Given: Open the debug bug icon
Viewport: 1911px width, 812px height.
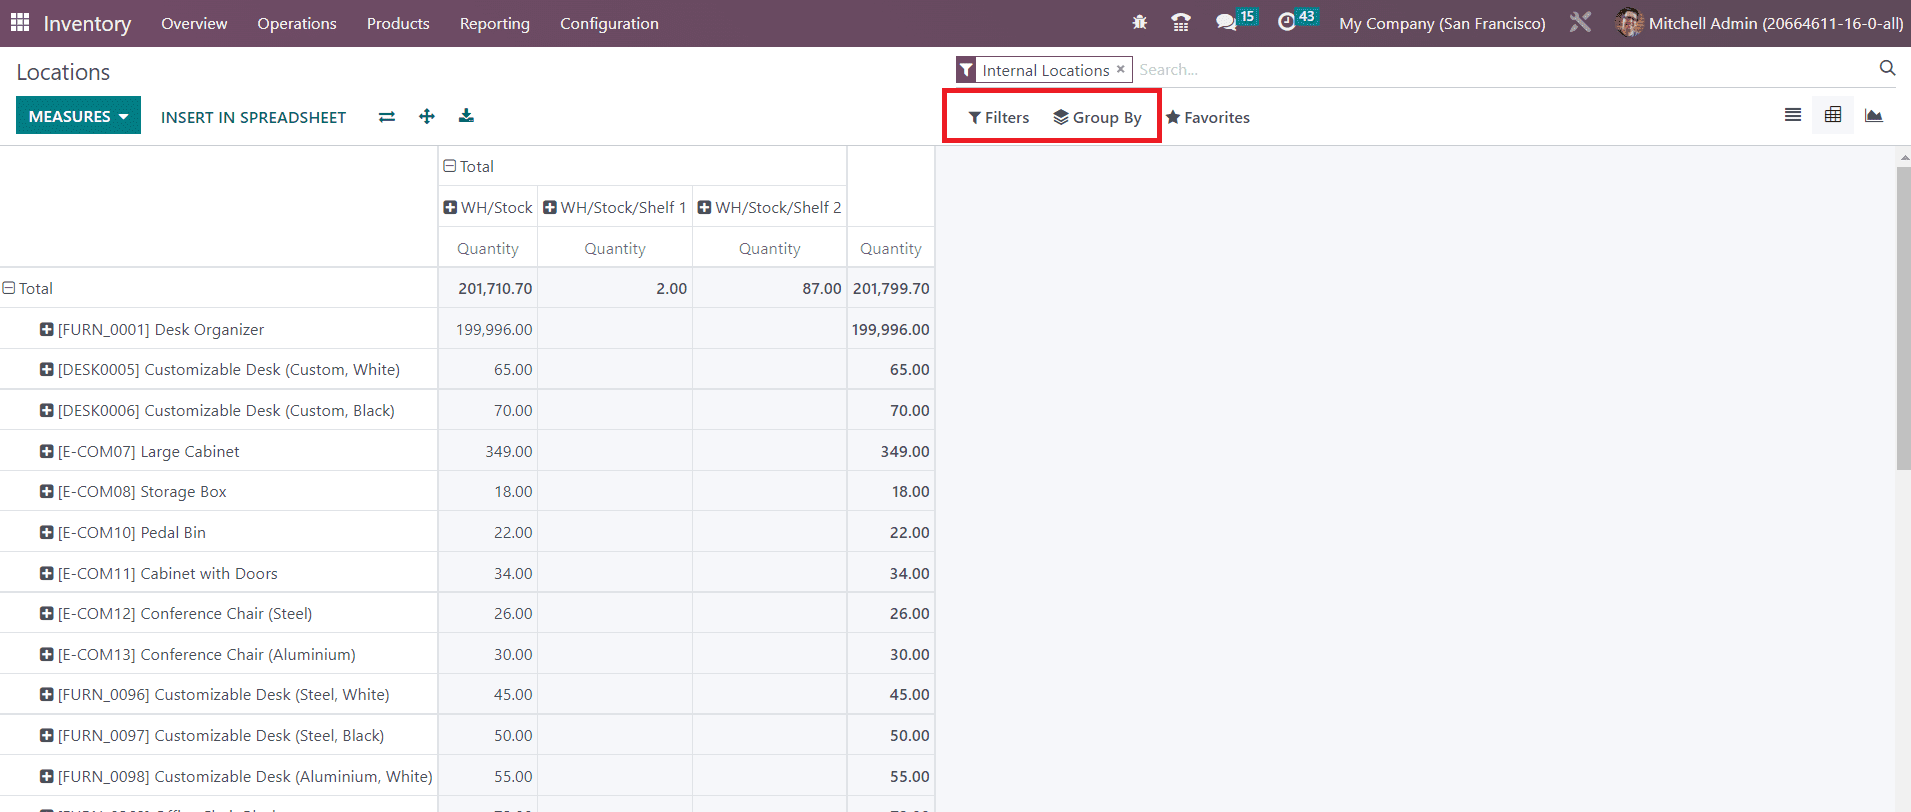Looking at the screenshot, I should pyautogui.click(x=1139, y=22).
